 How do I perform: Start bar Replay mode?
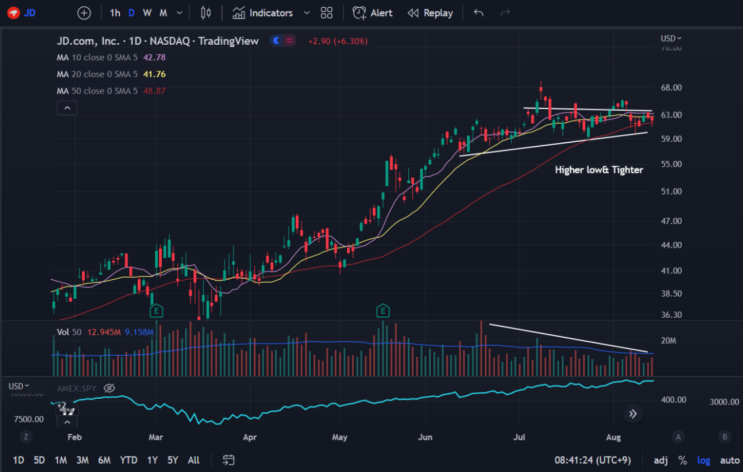pyautogui.click(x=430, y=13)
